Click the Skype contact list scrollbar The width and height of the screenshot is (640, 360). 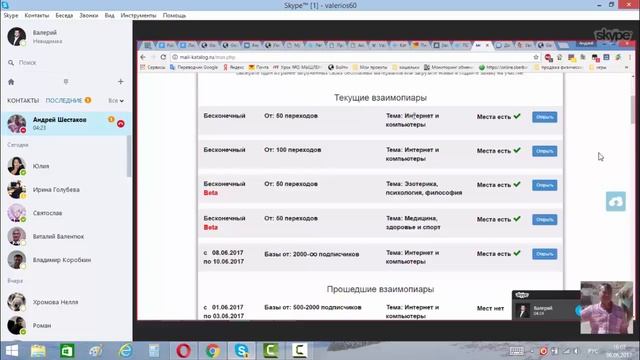click(x=129, y=157)
